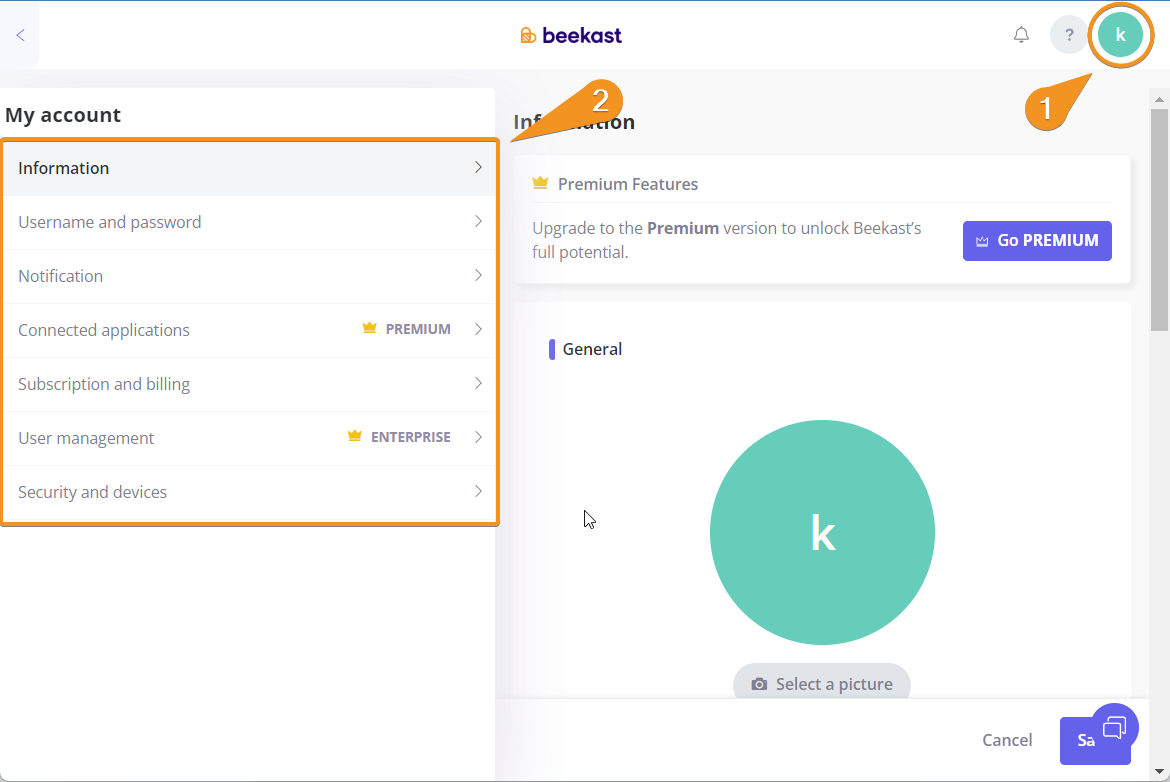
Task: Select the Information menu item
Action: point(250,169)
